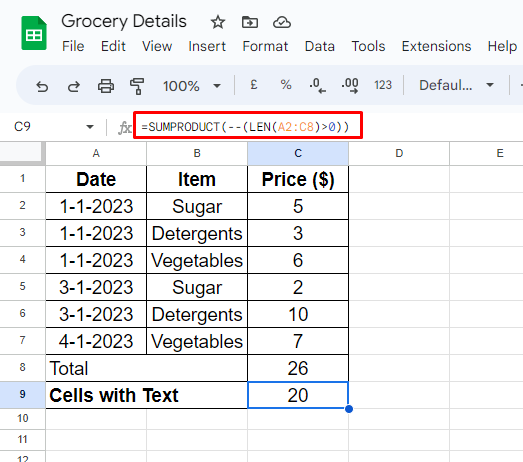Open the 123 more formats button
The height and width of the screenshot is (462, 523).
[x=383, y=85]
